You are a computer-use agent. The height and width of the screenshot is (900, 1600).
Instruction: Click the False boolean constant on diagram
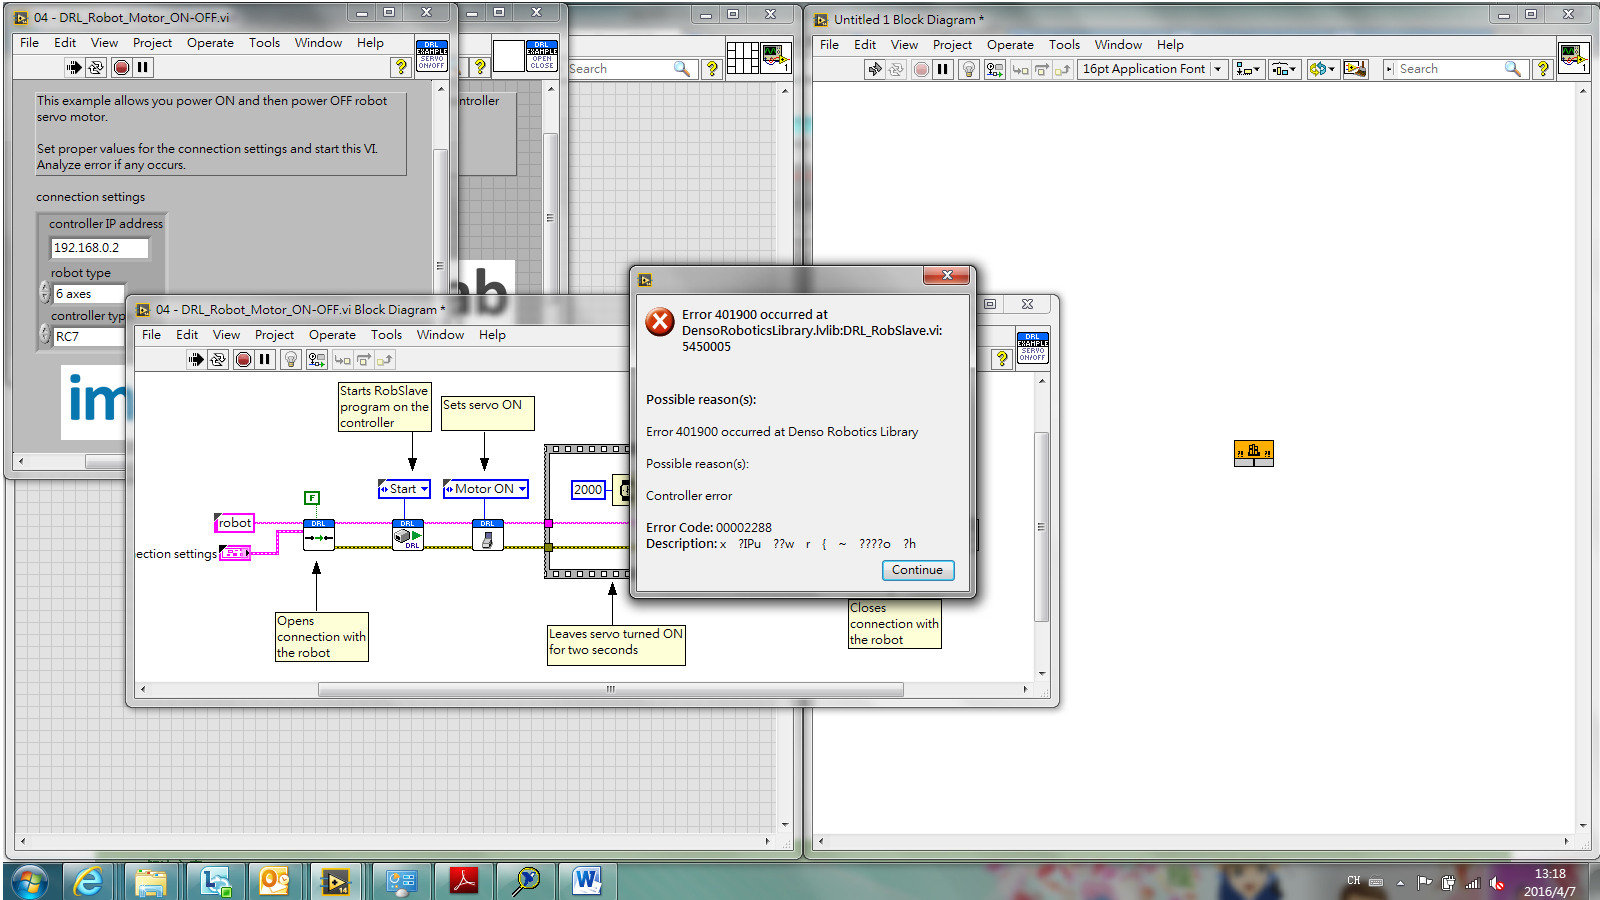[x=312, y=498]
